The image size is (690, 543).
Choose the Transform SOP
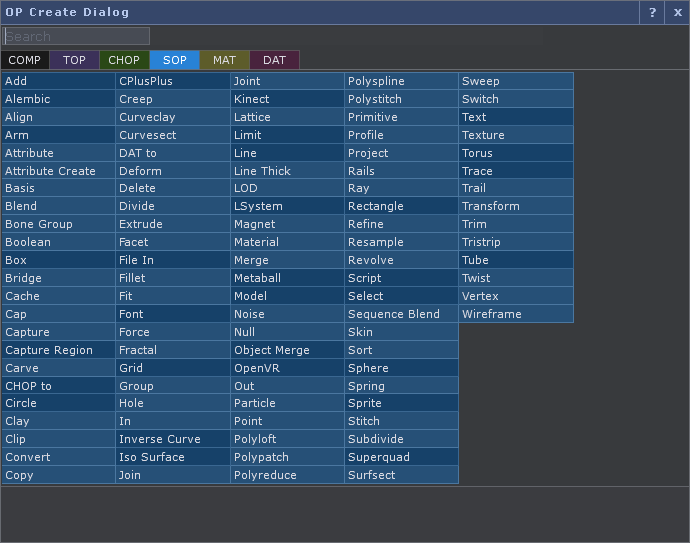(515, 206)
